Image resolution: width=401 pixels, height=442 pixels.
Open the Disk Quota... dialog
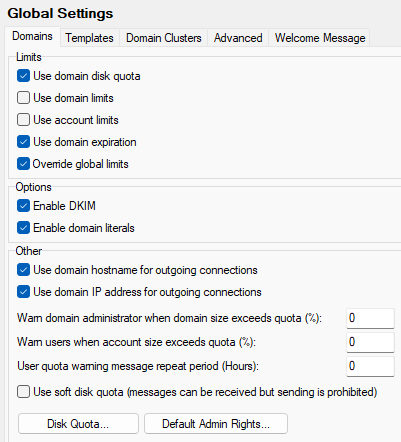[x=78, y=424]
